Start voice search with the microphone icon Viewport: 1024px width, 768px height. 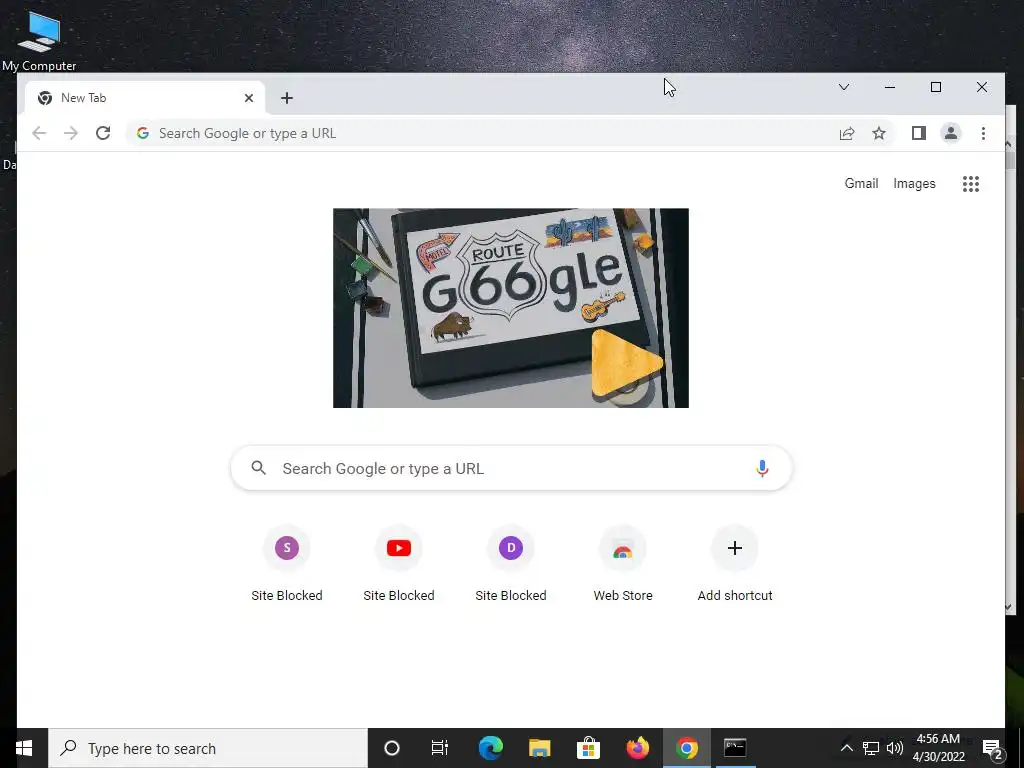[761, 468]
